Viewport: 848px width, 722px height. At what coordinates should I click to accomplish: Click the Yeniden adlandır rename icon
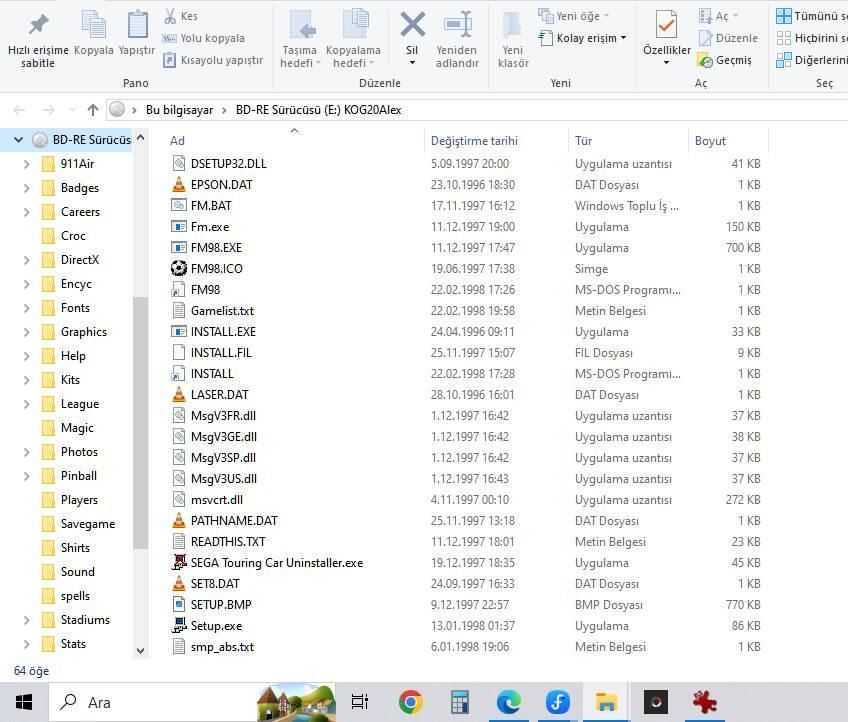point(458,24)
